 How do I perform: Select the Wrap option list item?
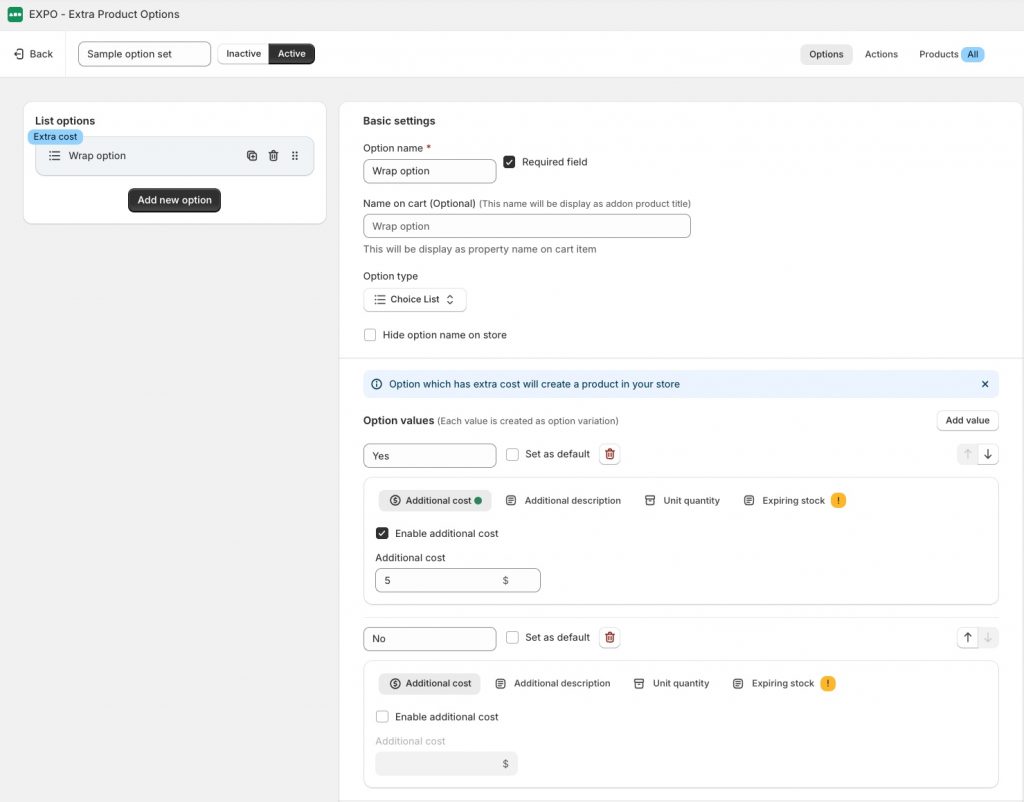pyautogui.click(x=174, y=156)
